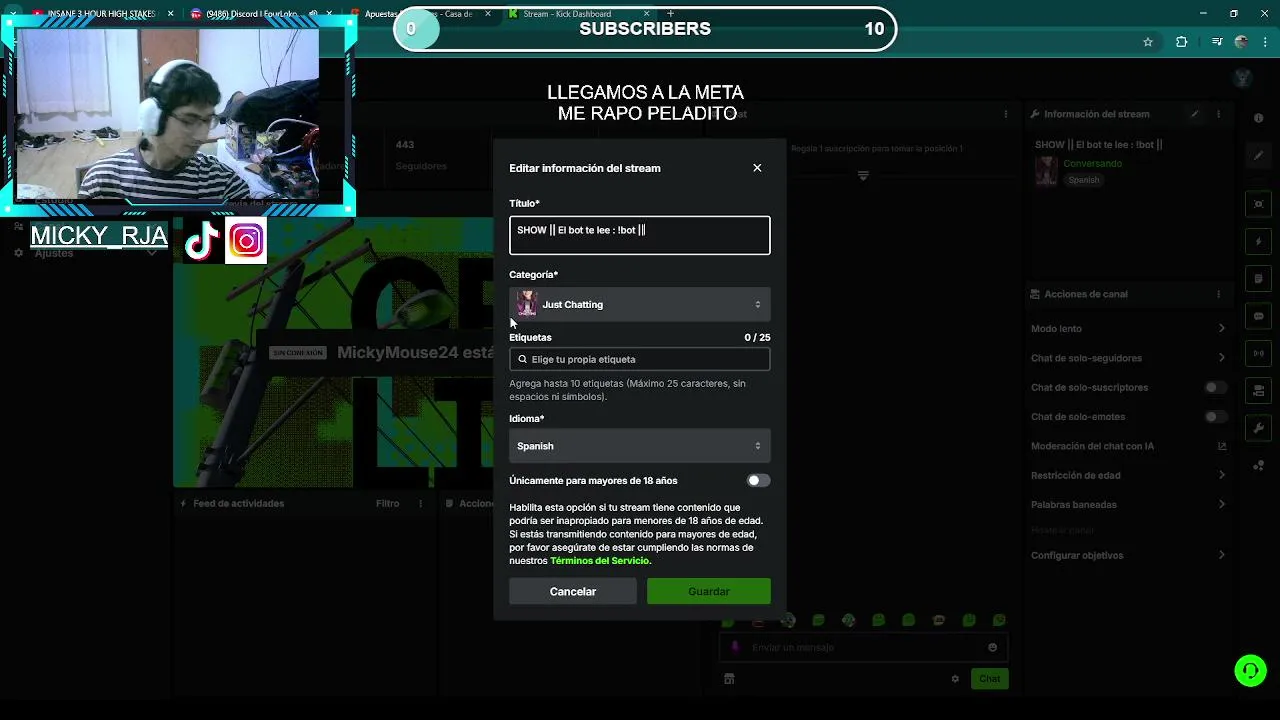Viewport: 1280px width, 720px height.
Task: Open the media control icon in browser toolbar
Action: coord(1216,42)
